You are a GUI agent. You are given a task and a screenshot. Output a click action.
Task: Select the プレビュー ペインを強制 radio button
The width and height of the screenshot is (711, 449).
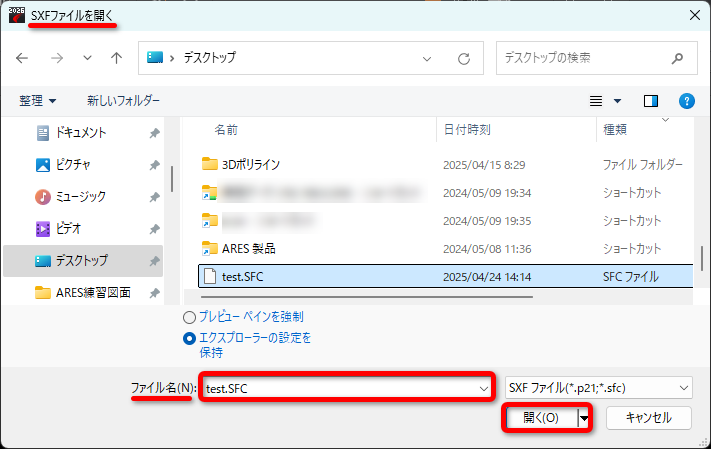[x=189, y=317]
